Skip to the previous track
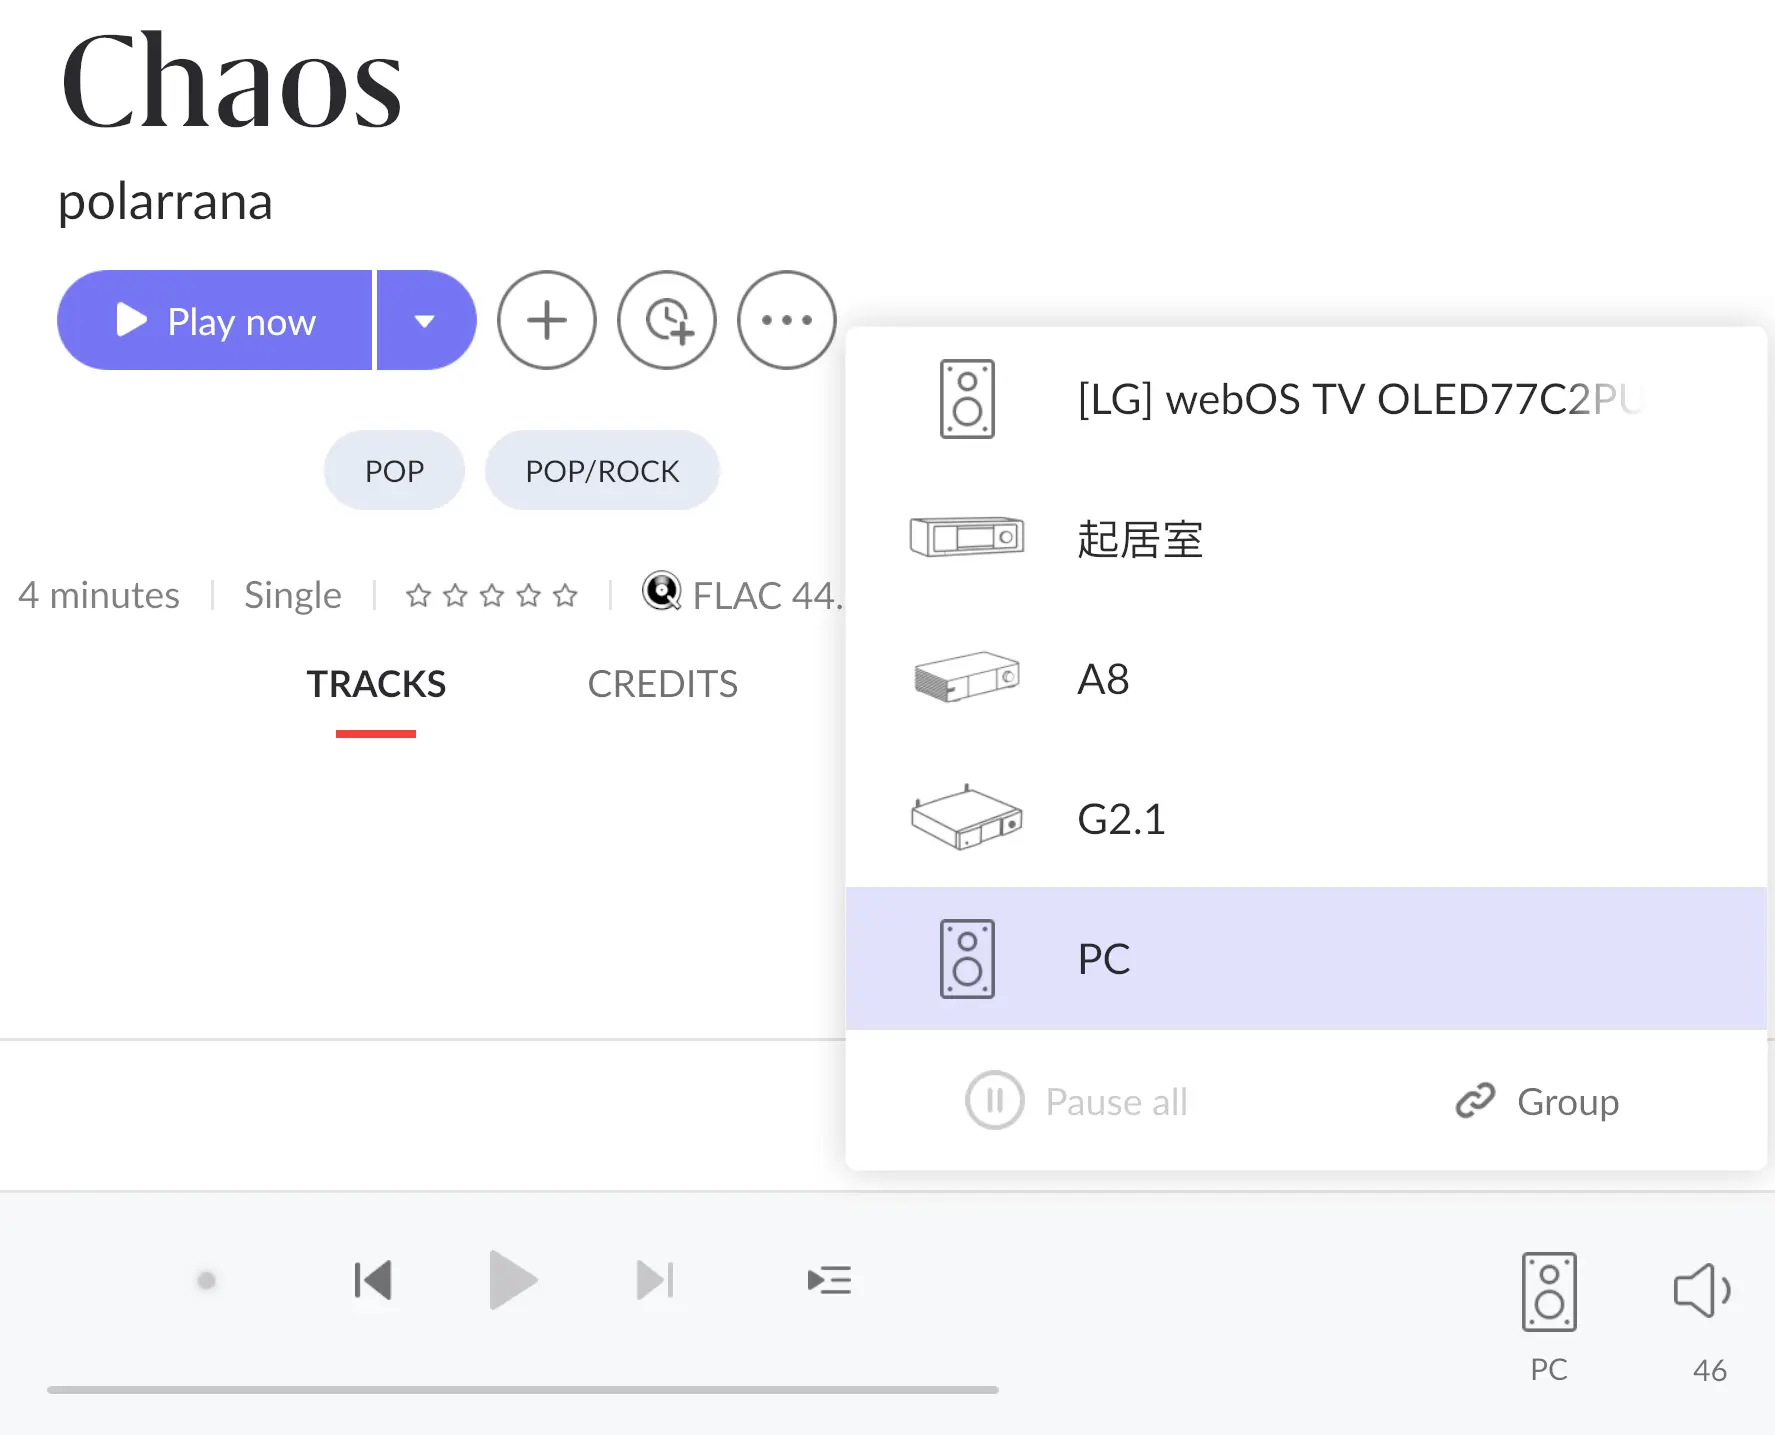1775x1435 pixels. coord(373,1280)
